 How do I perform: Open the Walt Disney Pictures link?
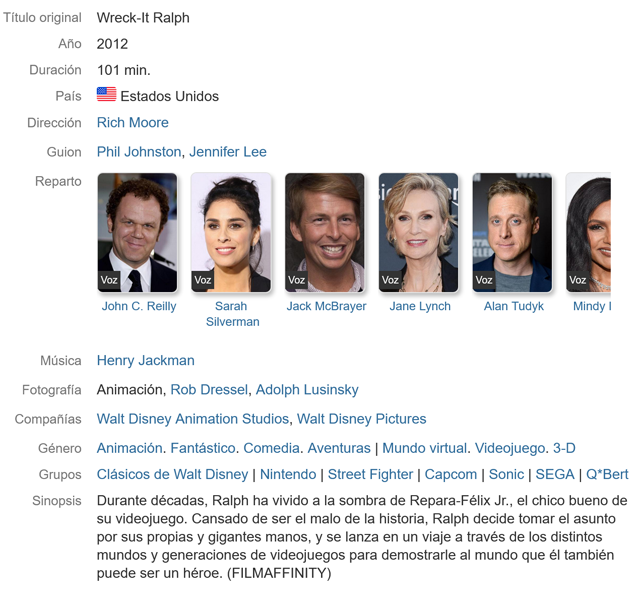362,419
